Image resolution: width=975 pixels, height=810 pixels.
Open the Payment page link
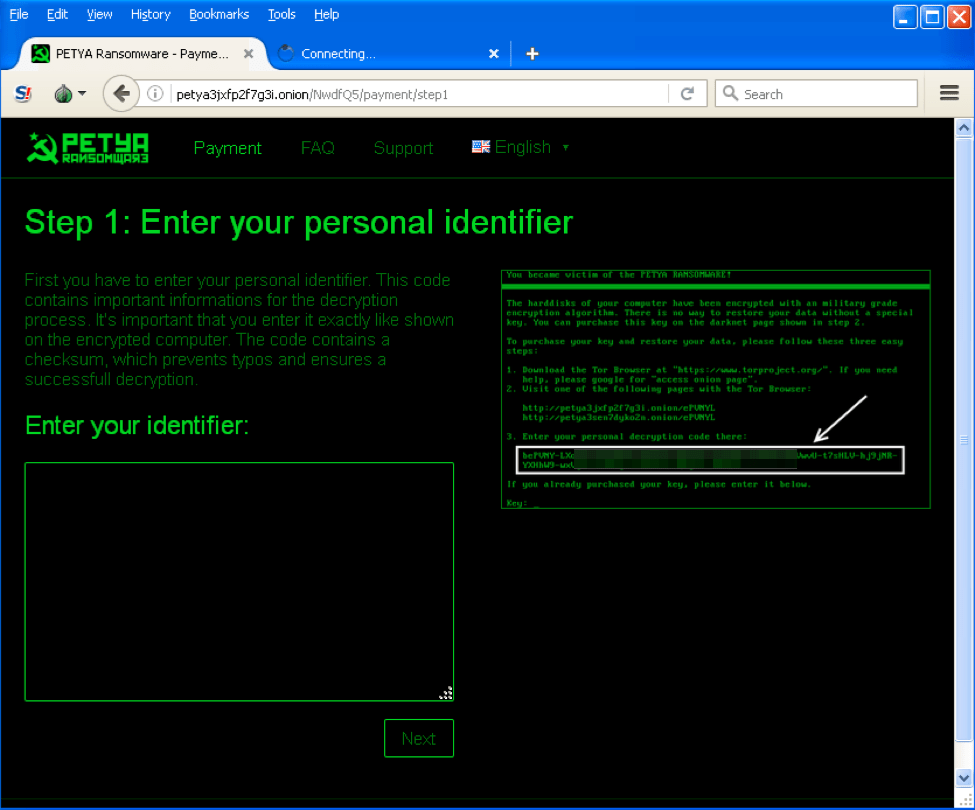point(228,148)
